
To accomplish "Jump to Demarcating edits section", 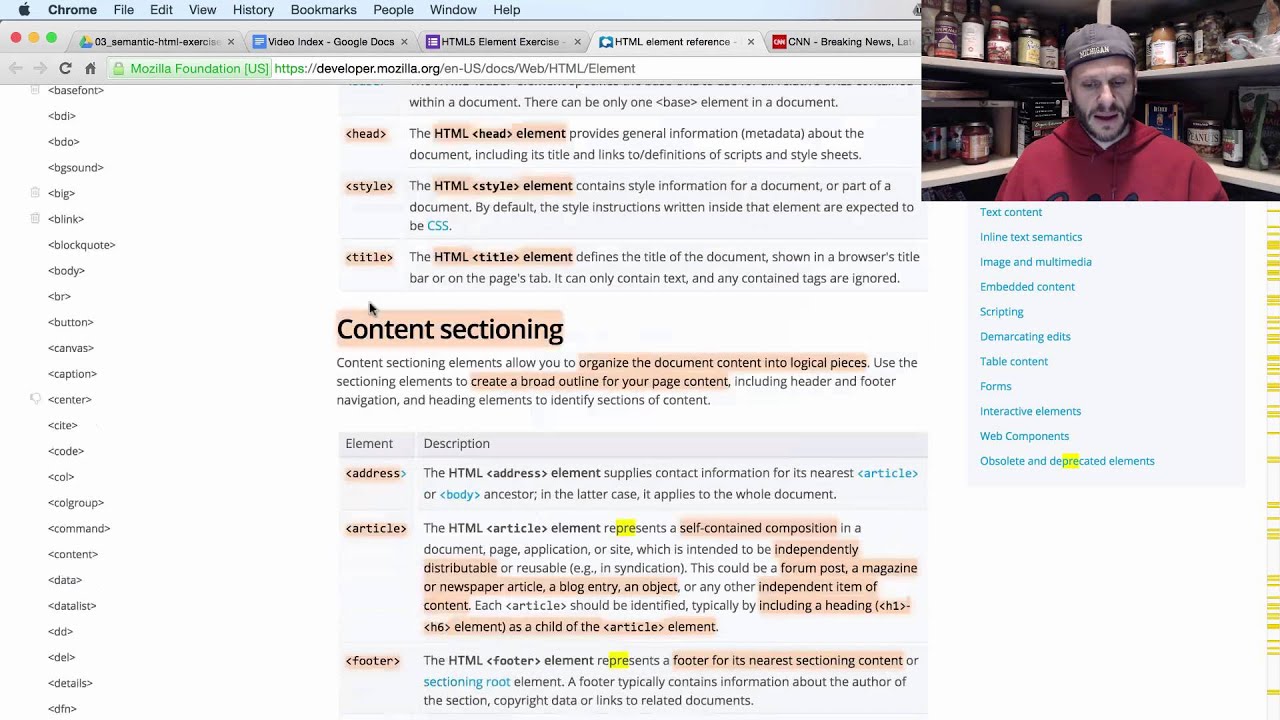I will coord(1025,337).
